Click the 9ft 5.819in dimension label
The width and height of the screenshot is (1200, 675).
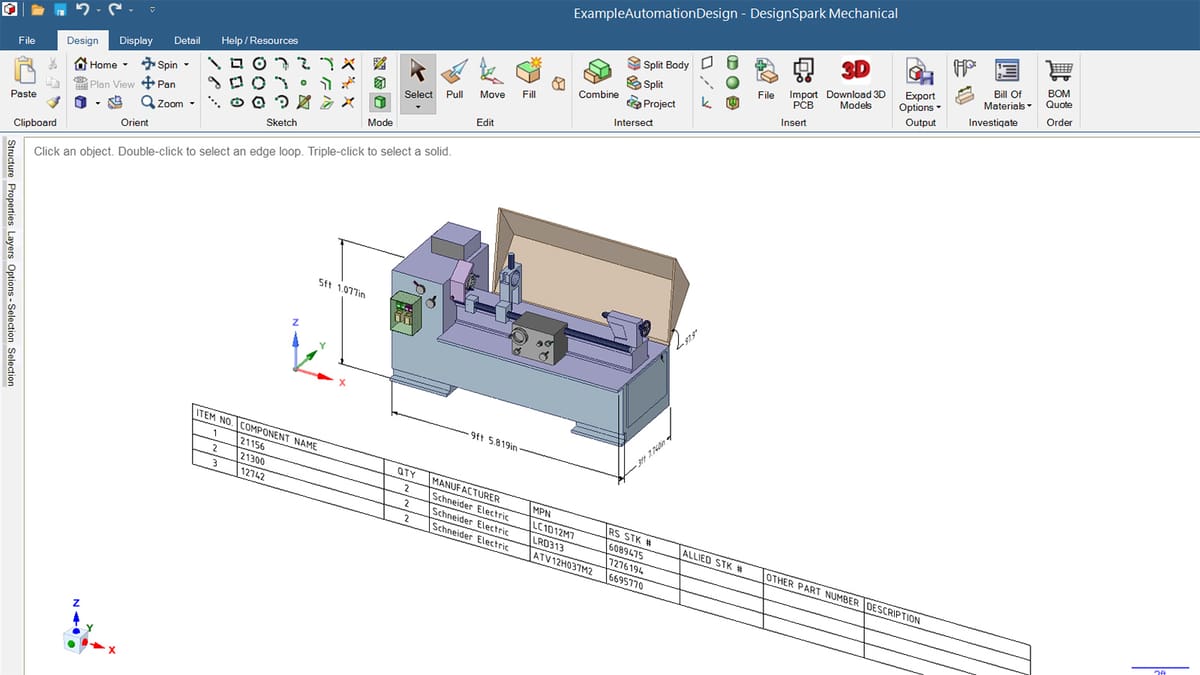tap(492, 441)
